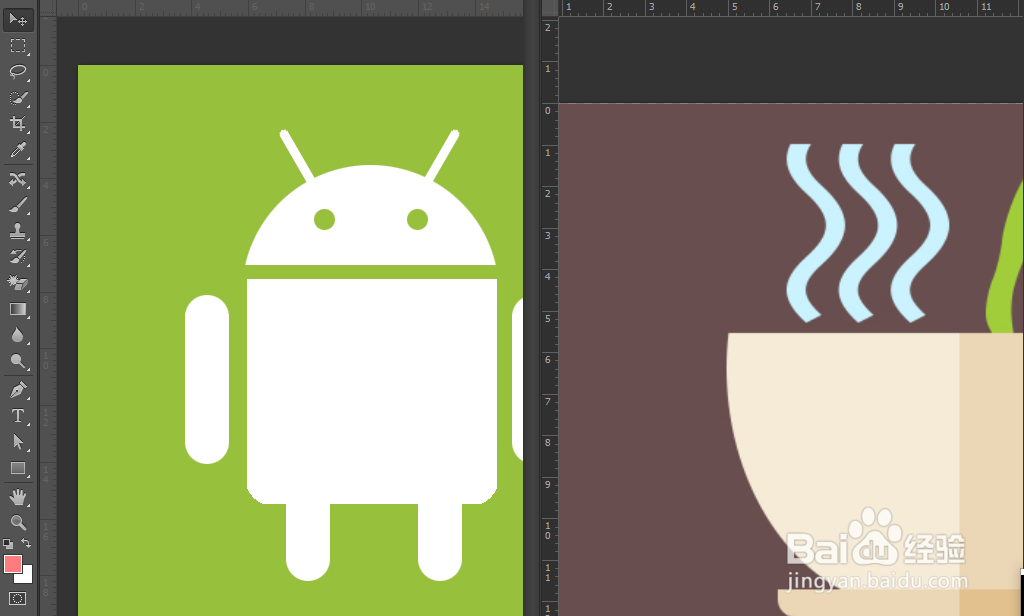Toggle Quick Mask mode

18,598
